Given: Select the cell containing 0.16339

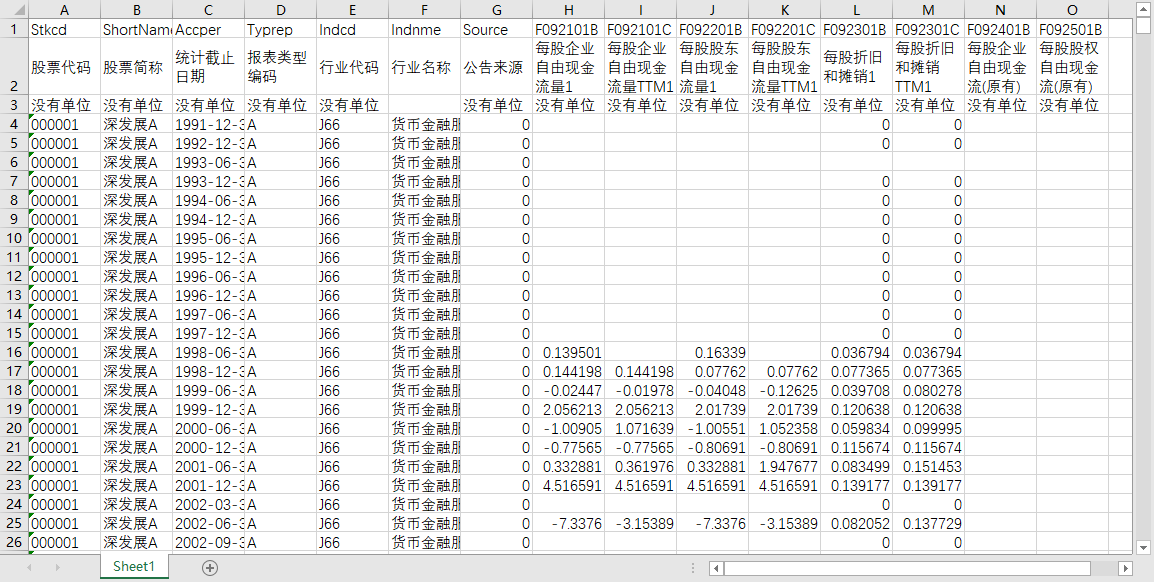Looking at the screenshot, I should (x=713, y=352).
